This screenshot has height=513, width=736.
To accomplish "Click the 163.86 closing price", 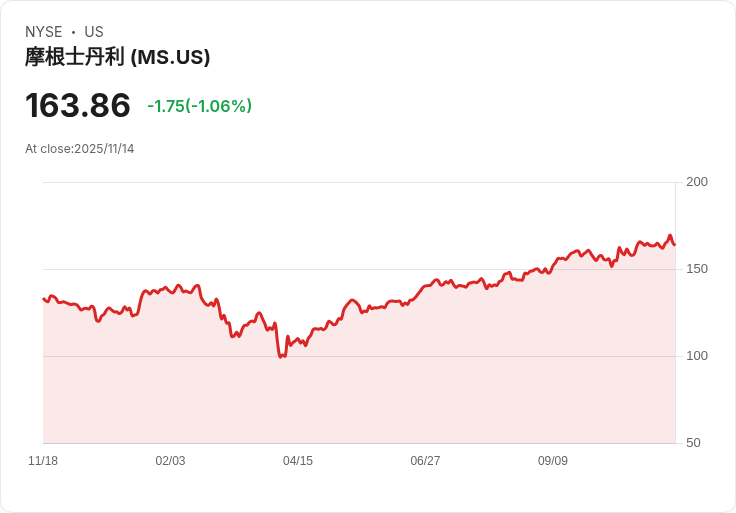I will [x=78, y=106].
